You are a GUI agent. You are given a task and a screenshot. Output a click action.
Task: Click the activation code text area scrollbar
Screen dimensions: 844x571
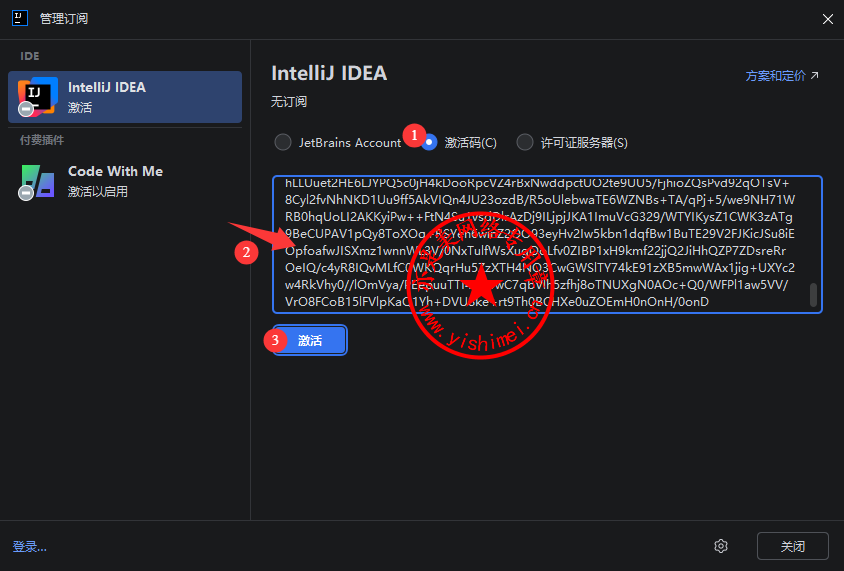(813, 294)
